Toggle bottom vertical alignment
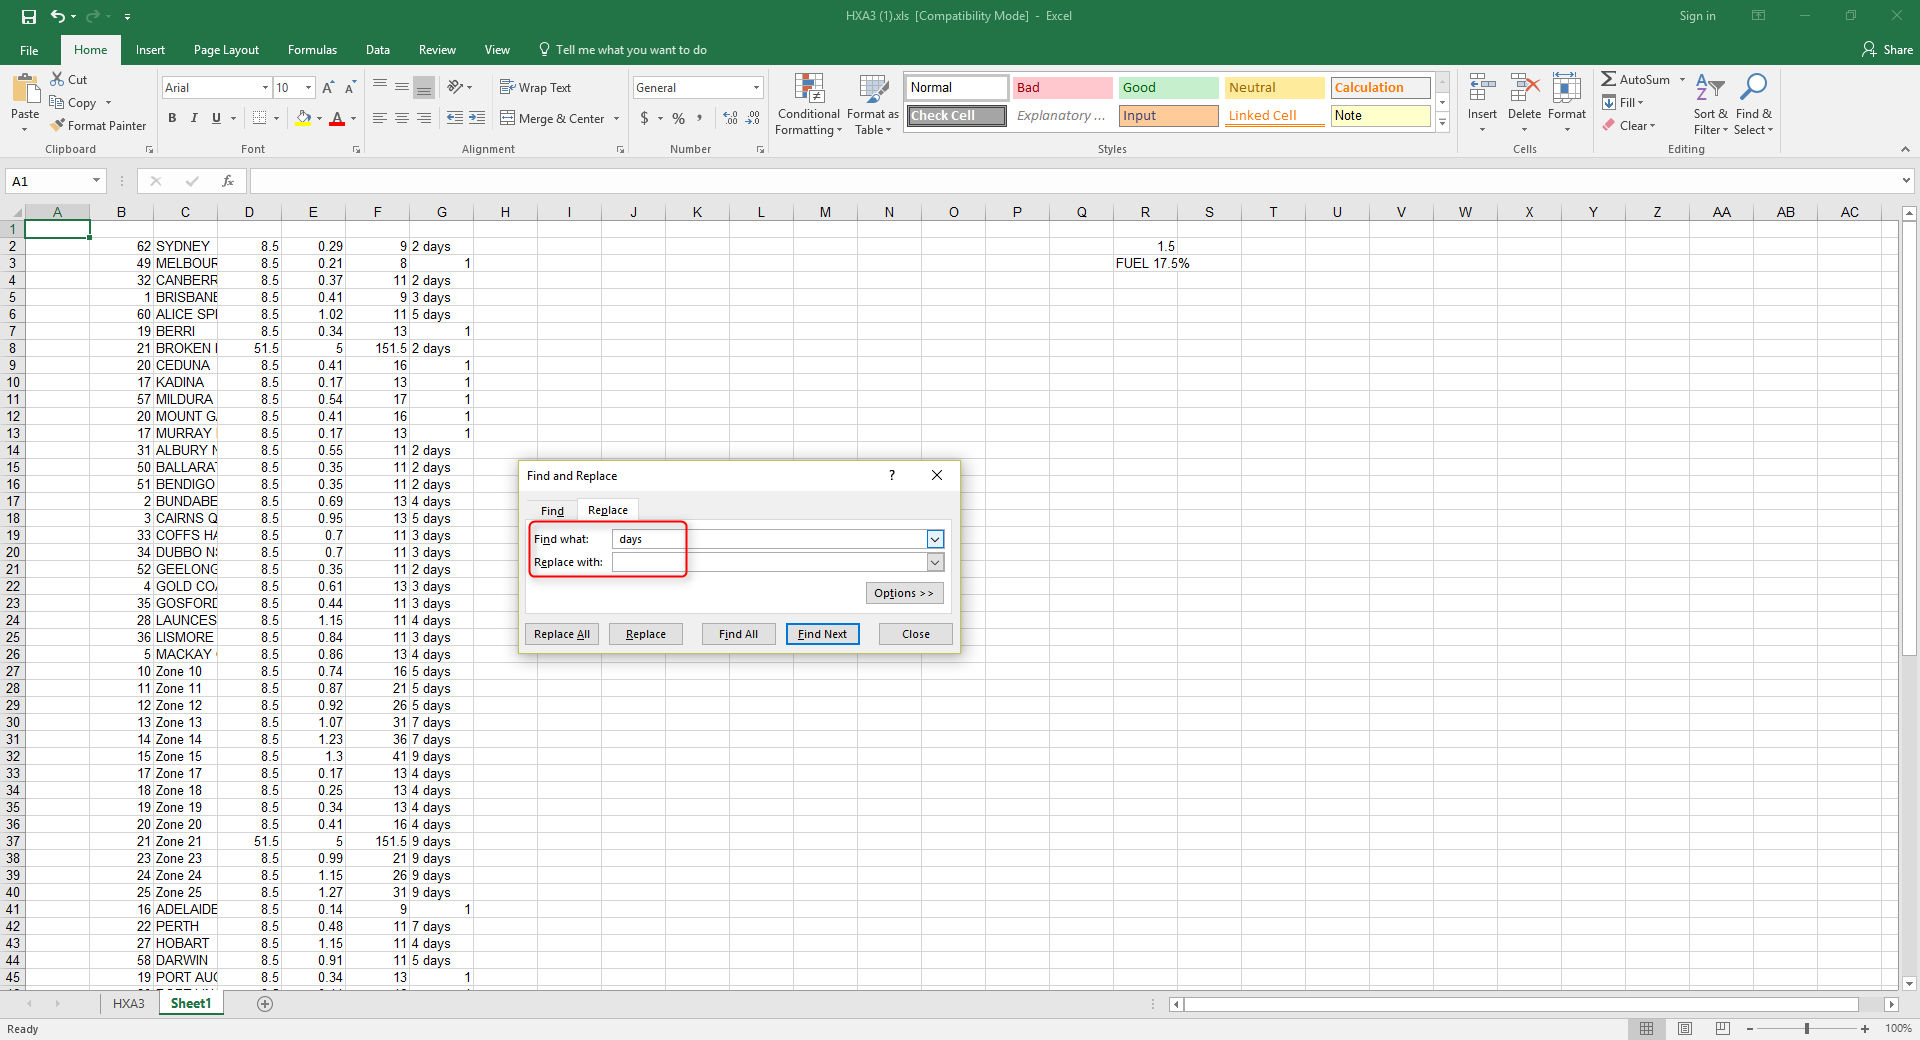 [424, 87]
